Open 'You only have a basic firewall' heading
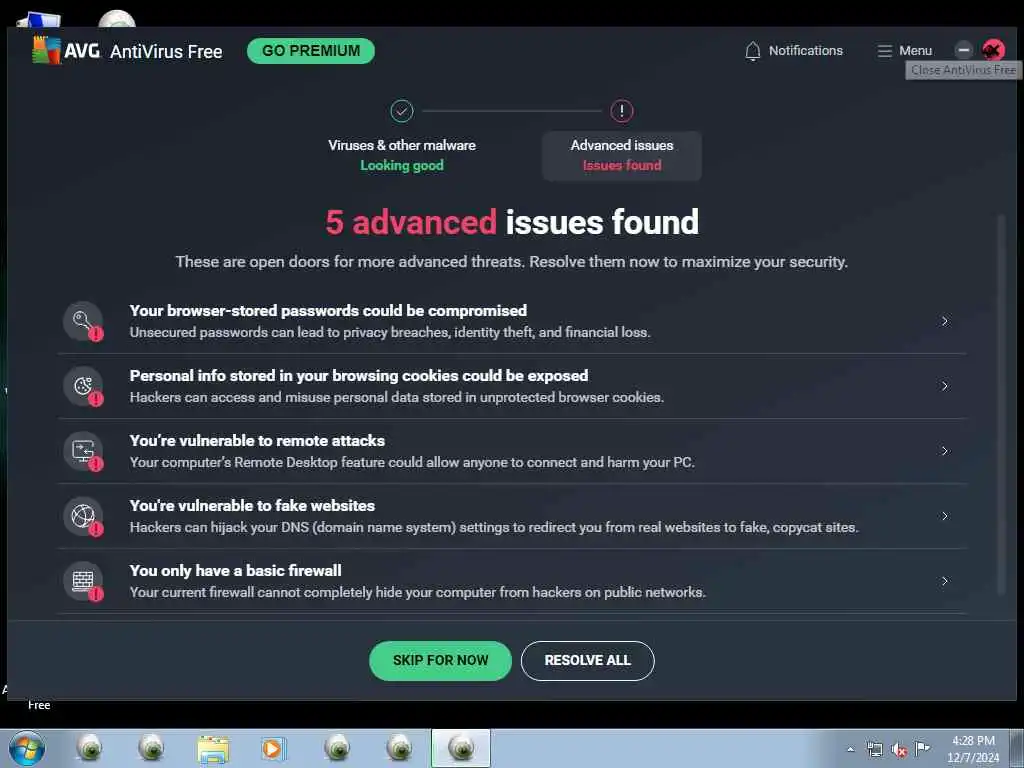 [235, 570]
